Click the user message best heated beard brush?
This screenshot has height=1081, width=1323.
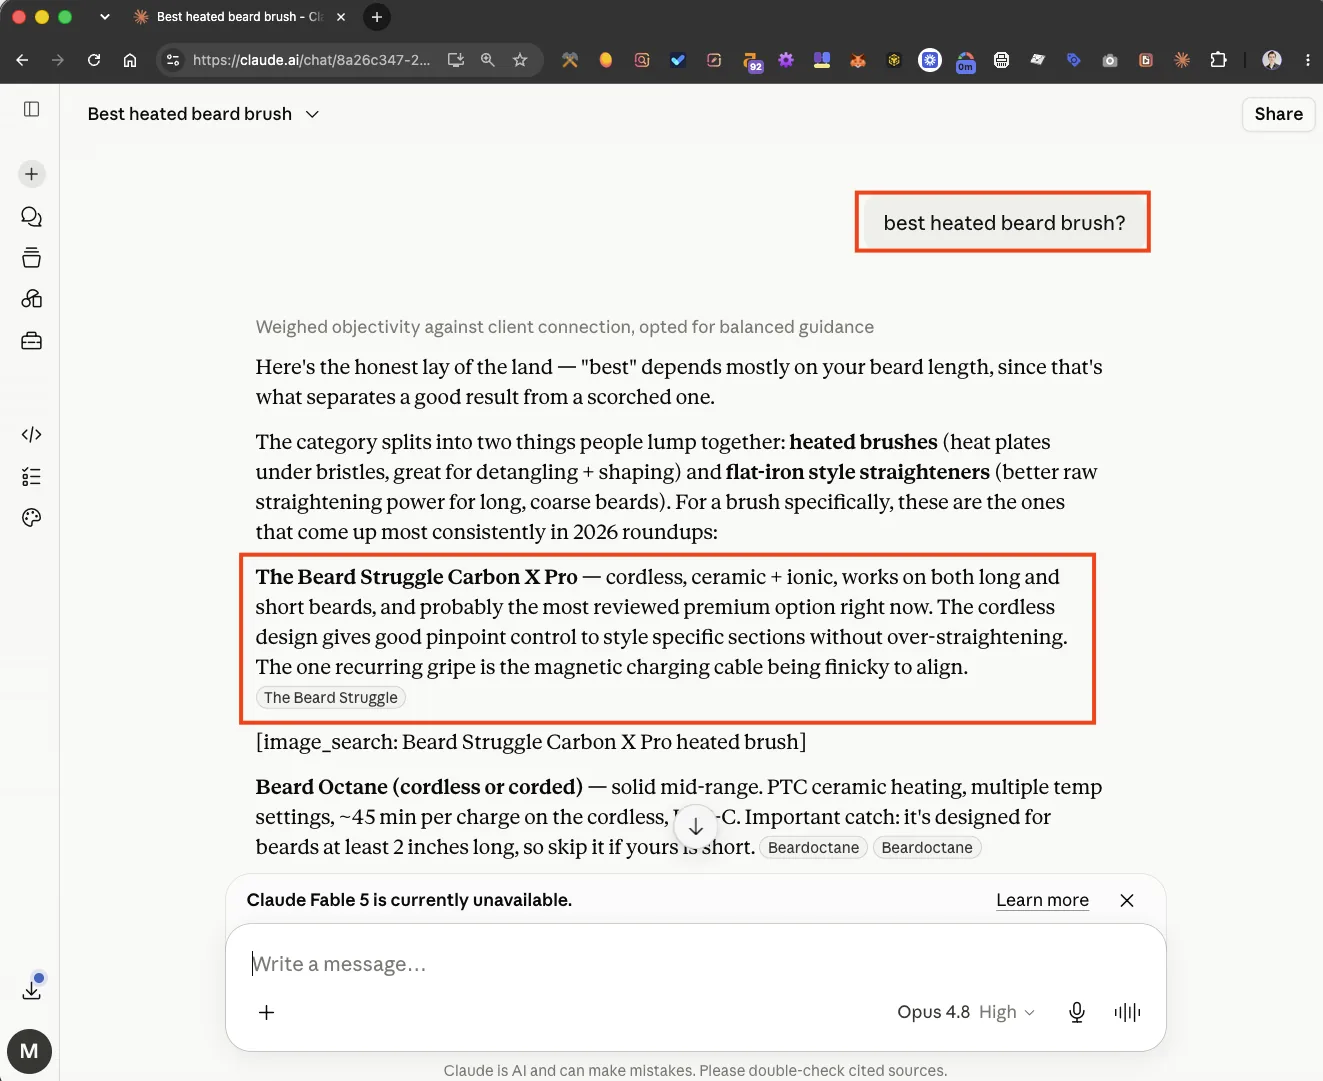coord(1004,223)
